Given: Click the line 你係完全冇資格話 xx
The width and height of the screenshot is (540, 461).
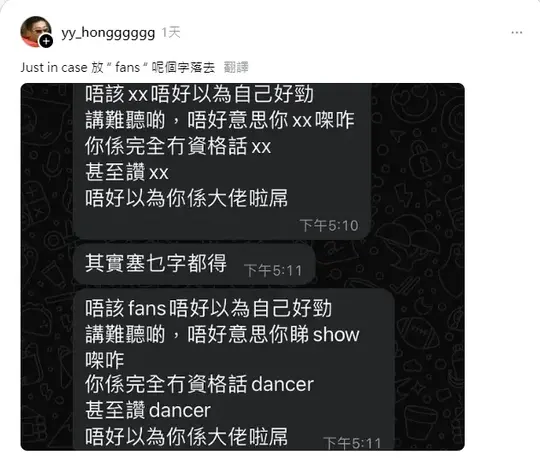Looking at the screenshot, I should click(178, 146).
